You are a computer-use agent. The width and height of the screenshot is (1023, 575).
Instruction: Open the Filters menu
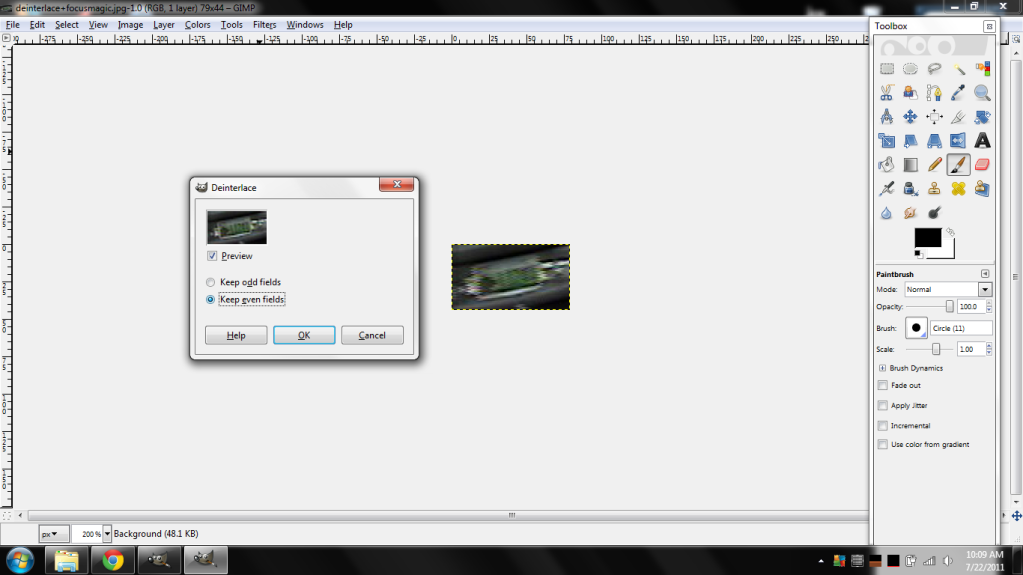tap(264, 24)
